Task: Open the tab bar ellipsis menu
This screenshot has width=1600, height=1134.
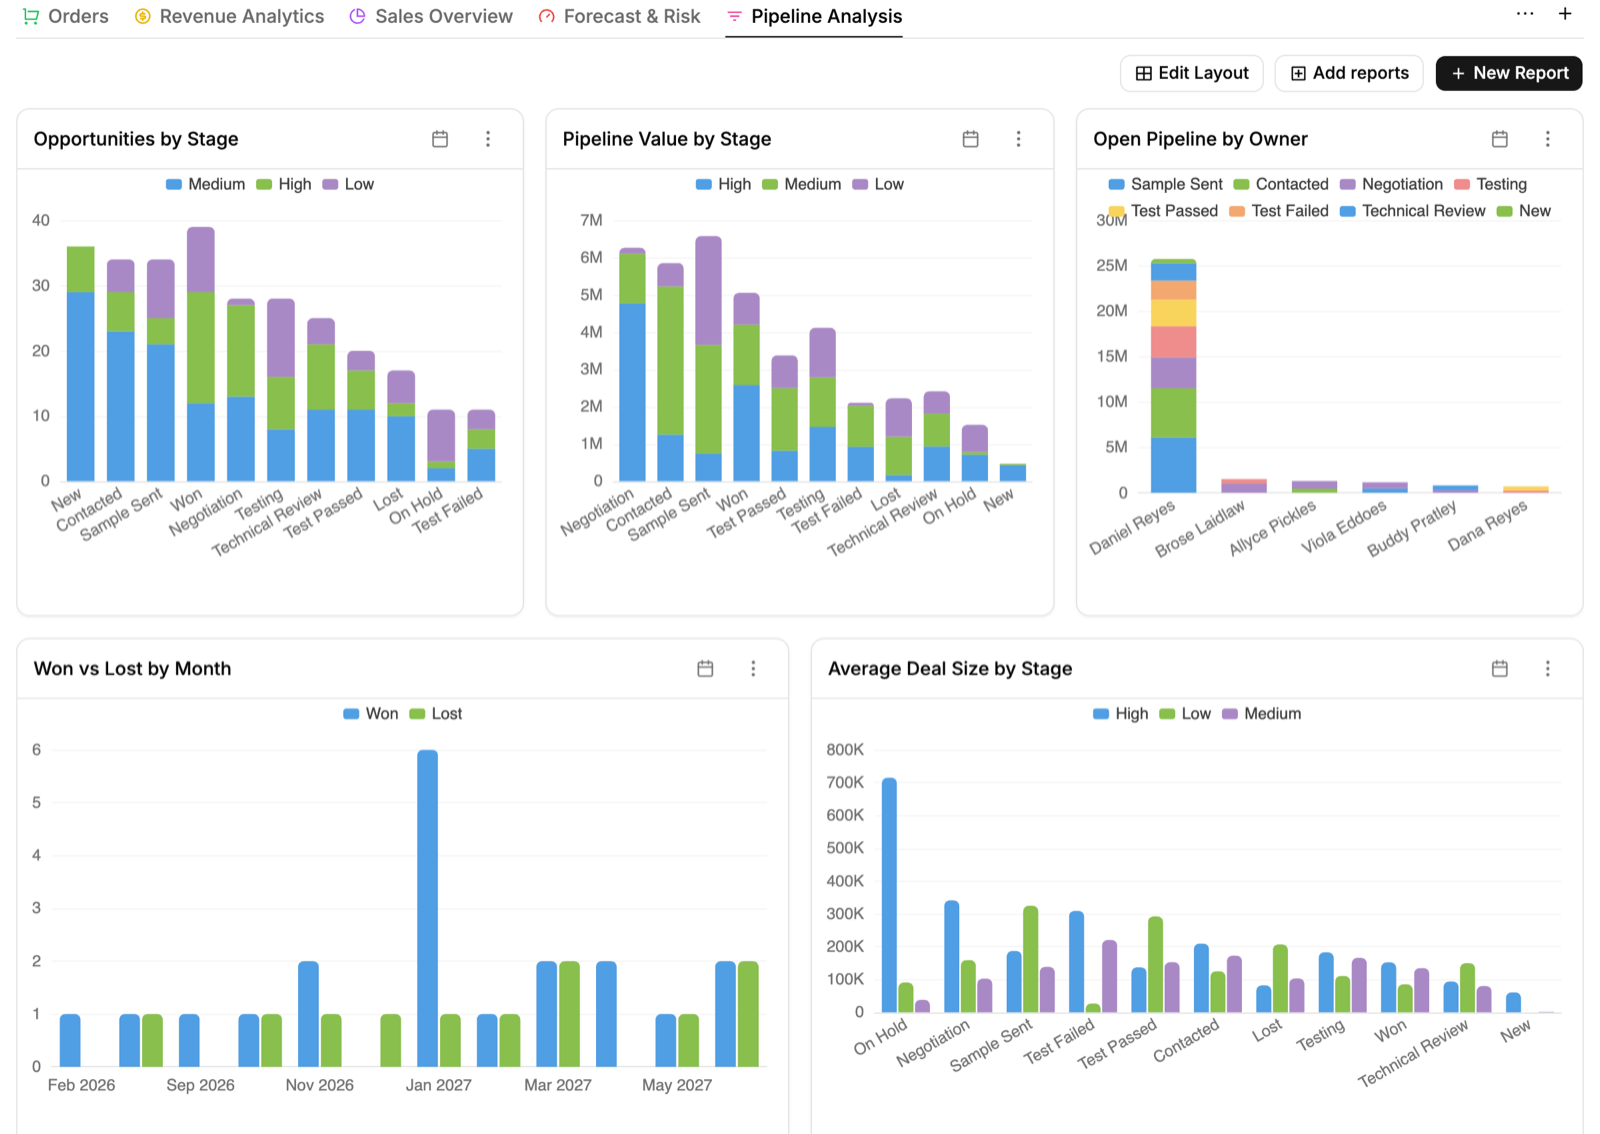Action: [1524, 14]
